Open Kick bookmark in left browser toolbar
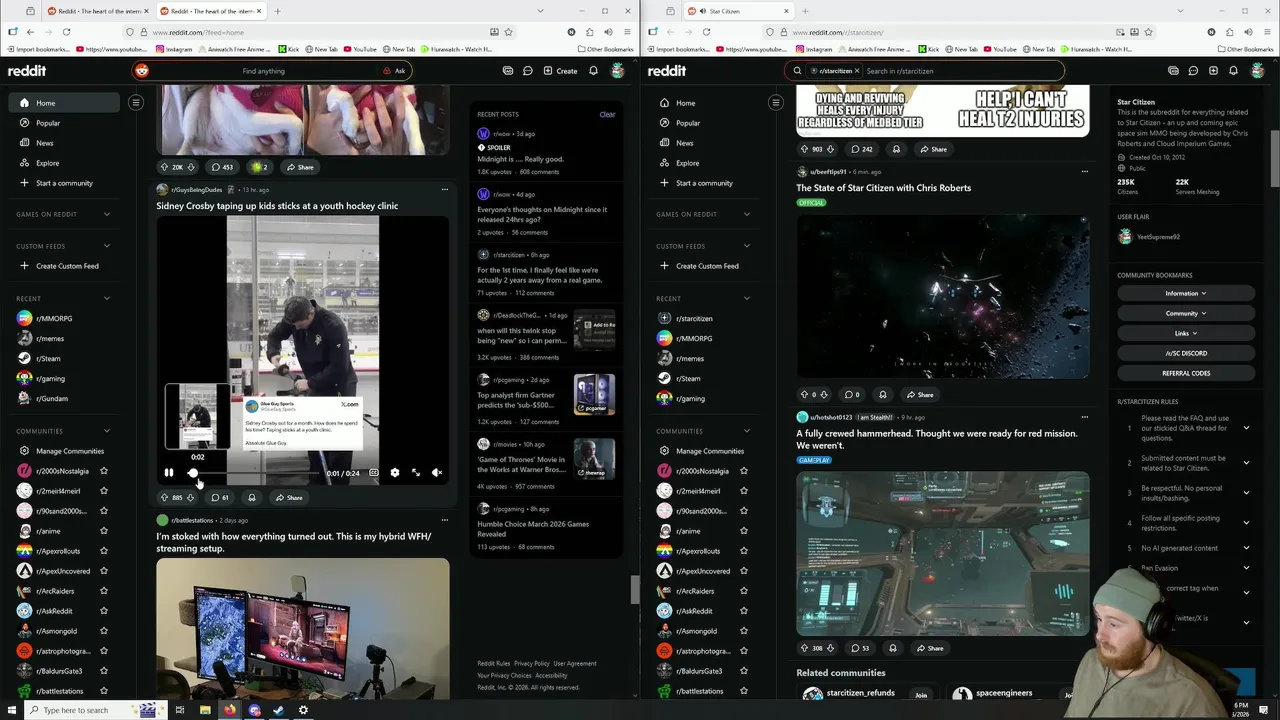 [288, 49]
